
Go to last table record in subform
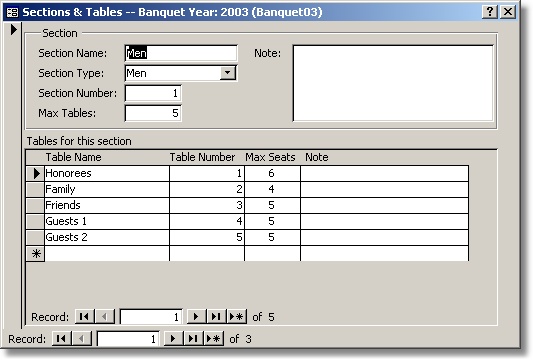pos(216,316)
